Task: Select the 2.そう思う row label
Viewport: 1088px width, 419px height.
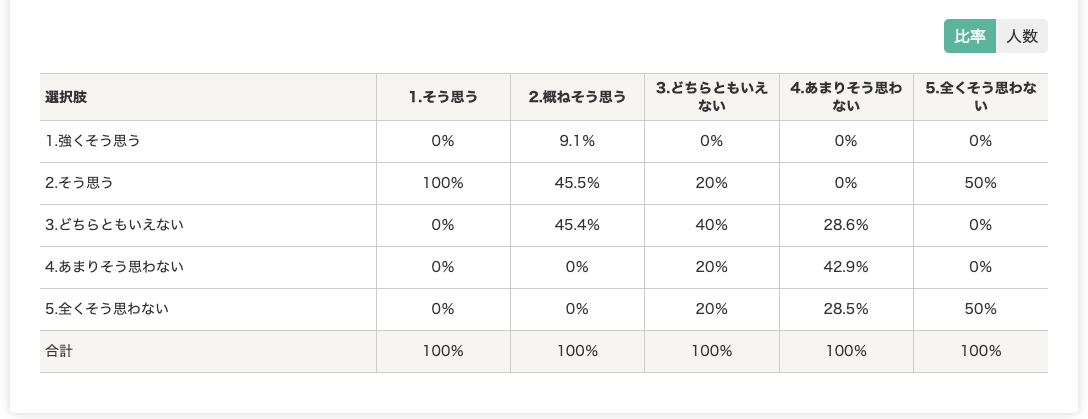Action: pyautogui.click(x=80, y=183)
